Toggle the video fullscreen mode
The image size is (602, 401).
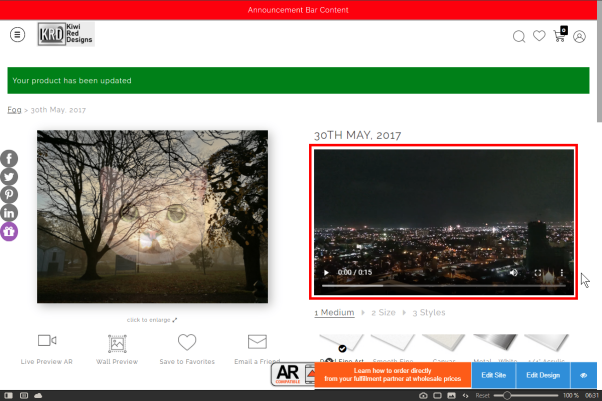[x=538, y=272]
